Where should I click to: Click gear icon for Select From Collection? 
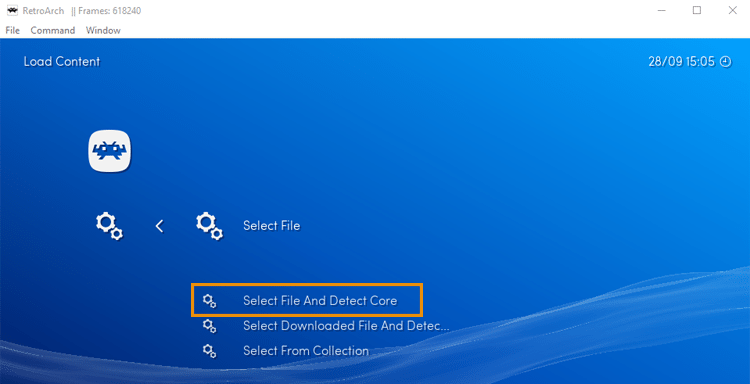click(x=210, y=351)
